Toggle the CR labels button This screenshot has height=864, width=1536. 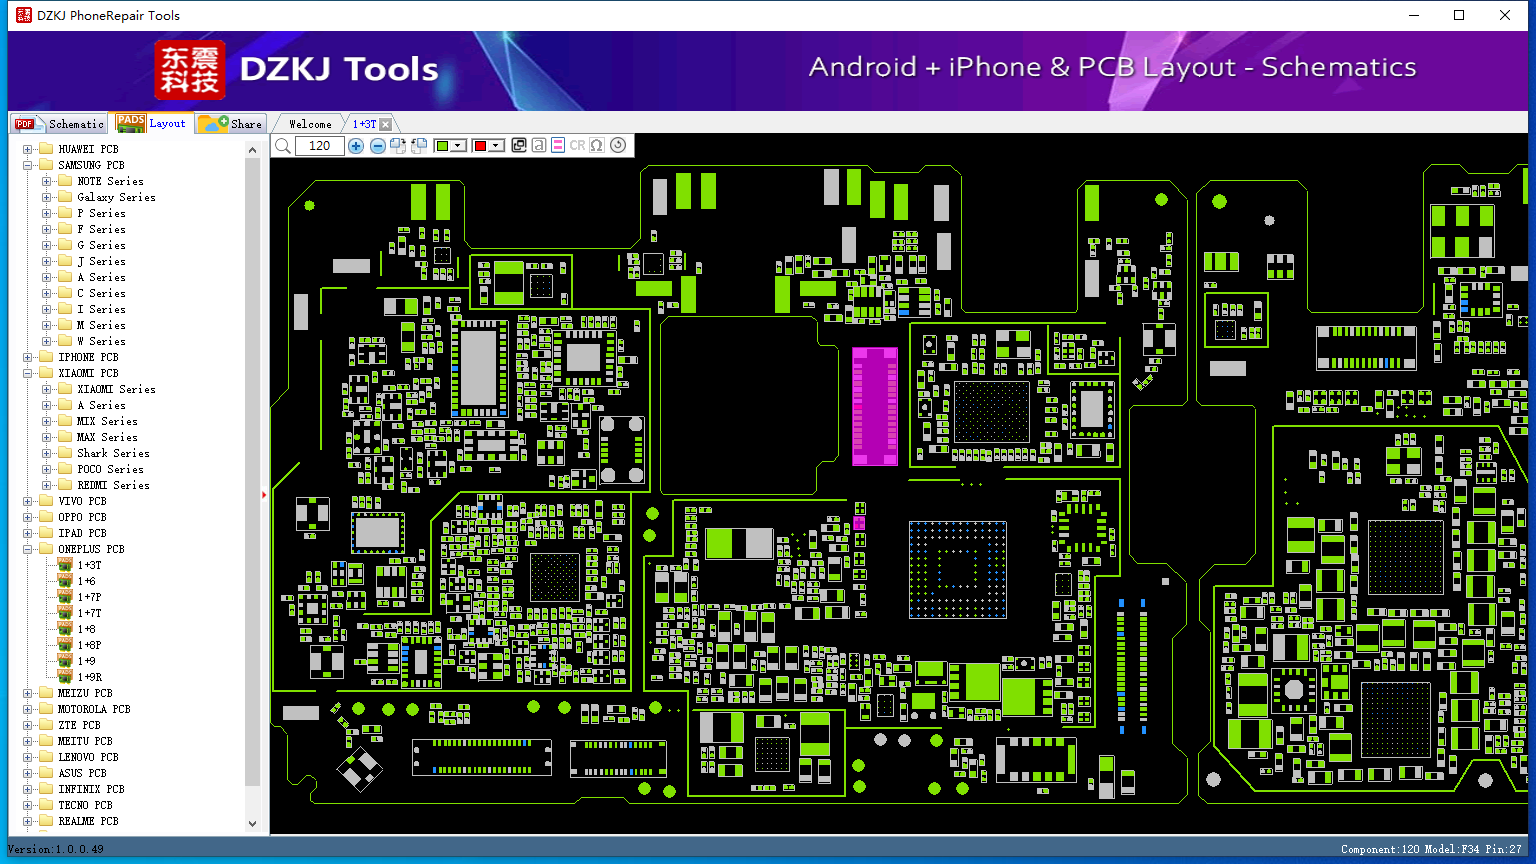click(577, 145)
